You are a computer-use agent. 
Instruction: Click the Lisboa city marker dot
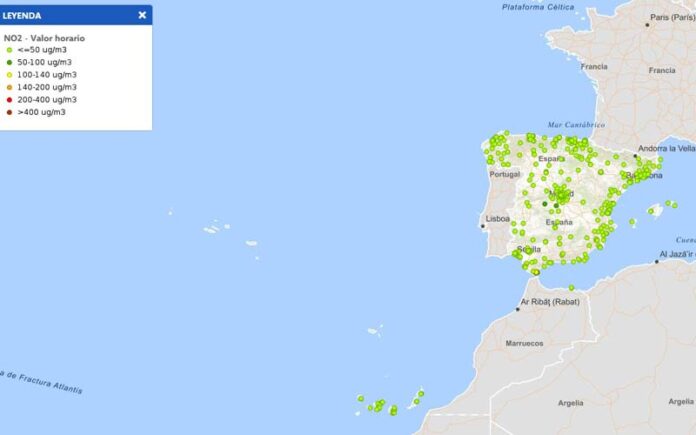483,225
